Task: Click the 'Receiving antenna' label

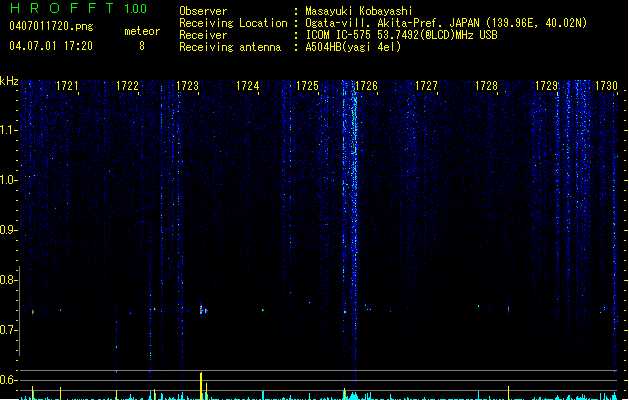Action: pyautogui.click(x=230, y=47)
